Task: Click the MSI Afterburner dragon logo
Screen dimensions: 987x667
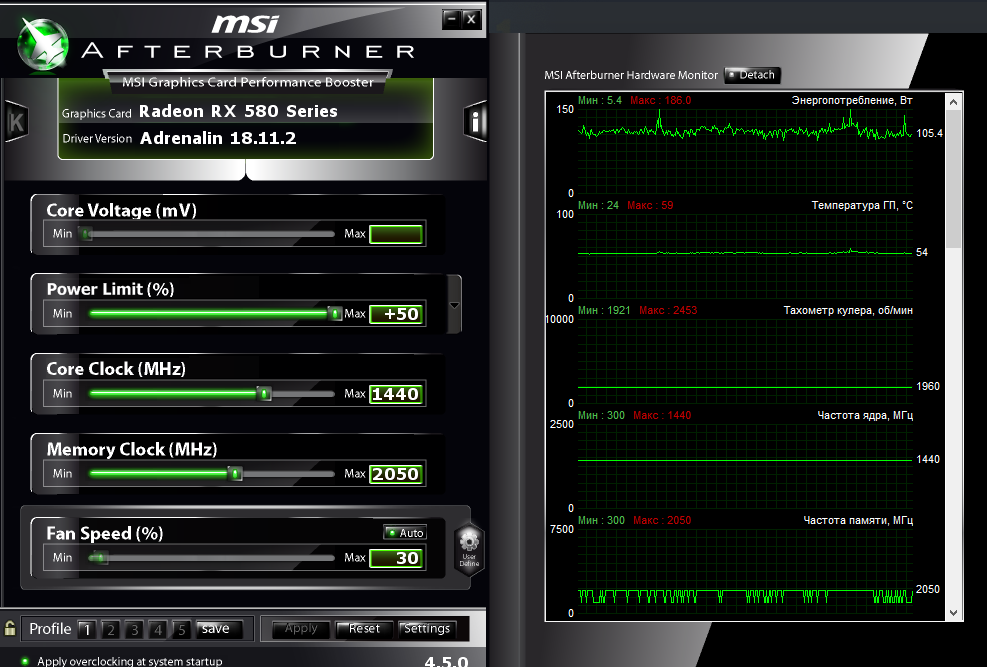Action: pos(42,44)
